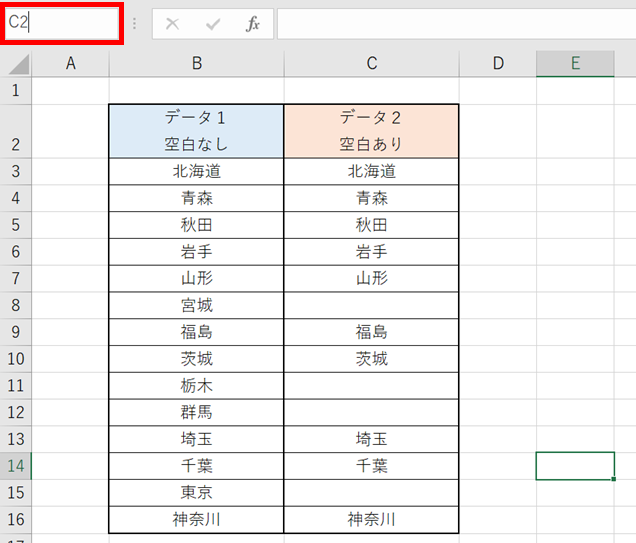Click the empty formula bar input area

(450, 24)
